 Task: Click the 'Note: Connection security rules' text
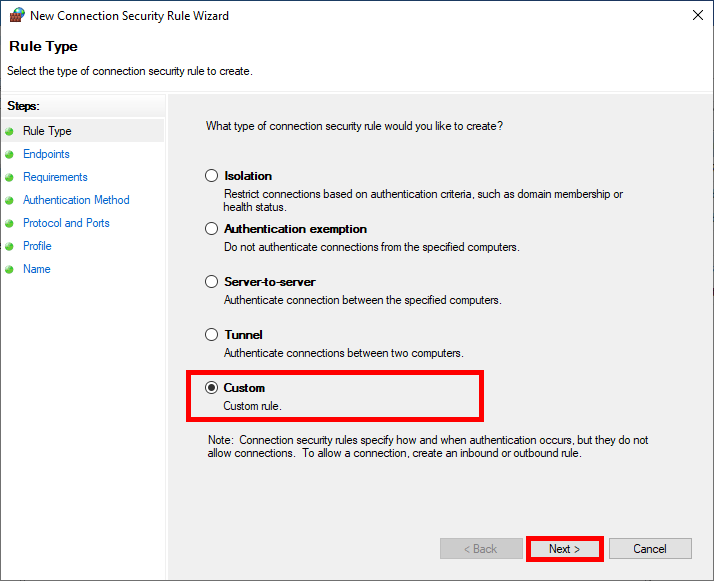click(428, 446)
